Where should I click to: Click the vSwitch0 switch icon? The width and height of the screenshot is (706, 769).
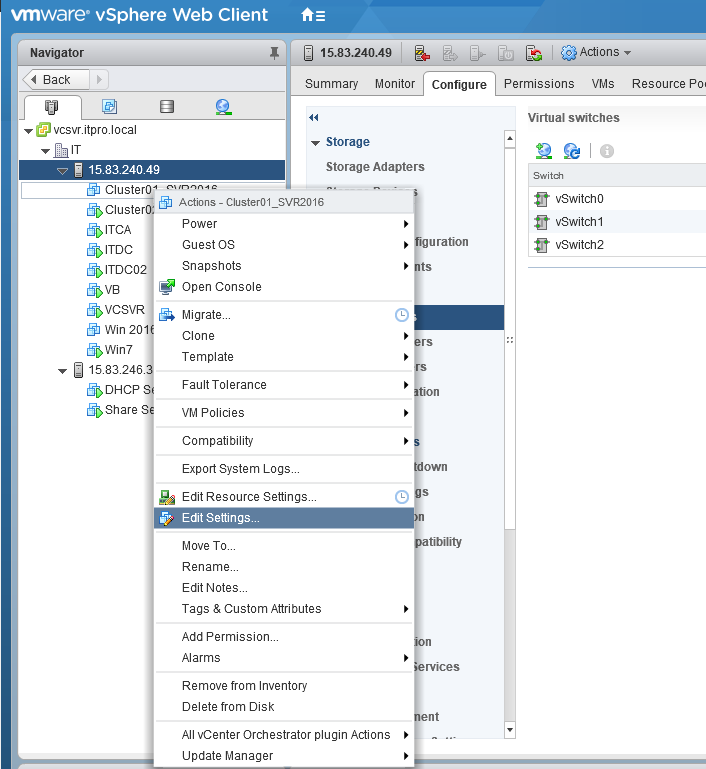click(541, 199)
